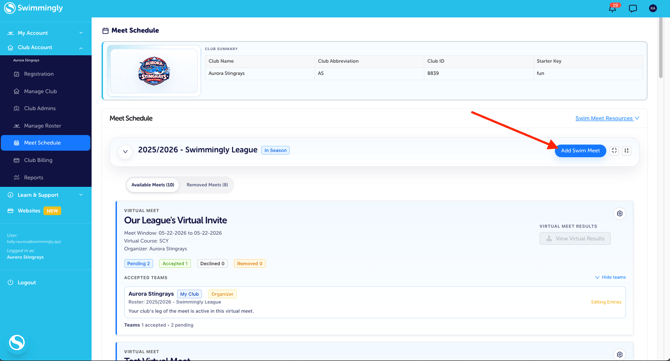Viewport: 670px width, 361px height.
Task: Click the Aurora Stingrays club logo
Action: (154, 71)
